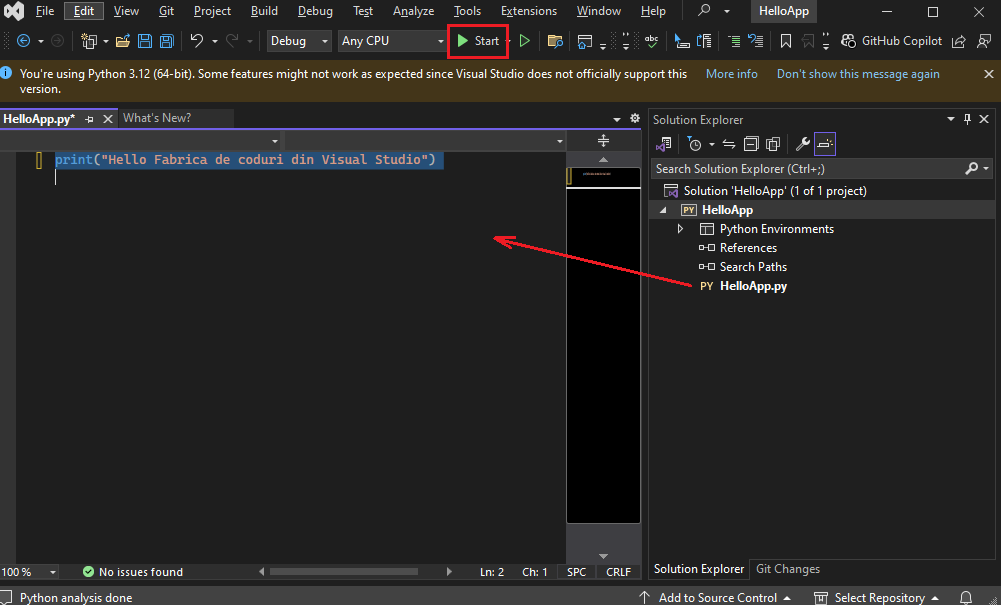The height and width of the screenshot is (605, 1001).
Task: Click Don't show this message again
Action: point(858,74)
